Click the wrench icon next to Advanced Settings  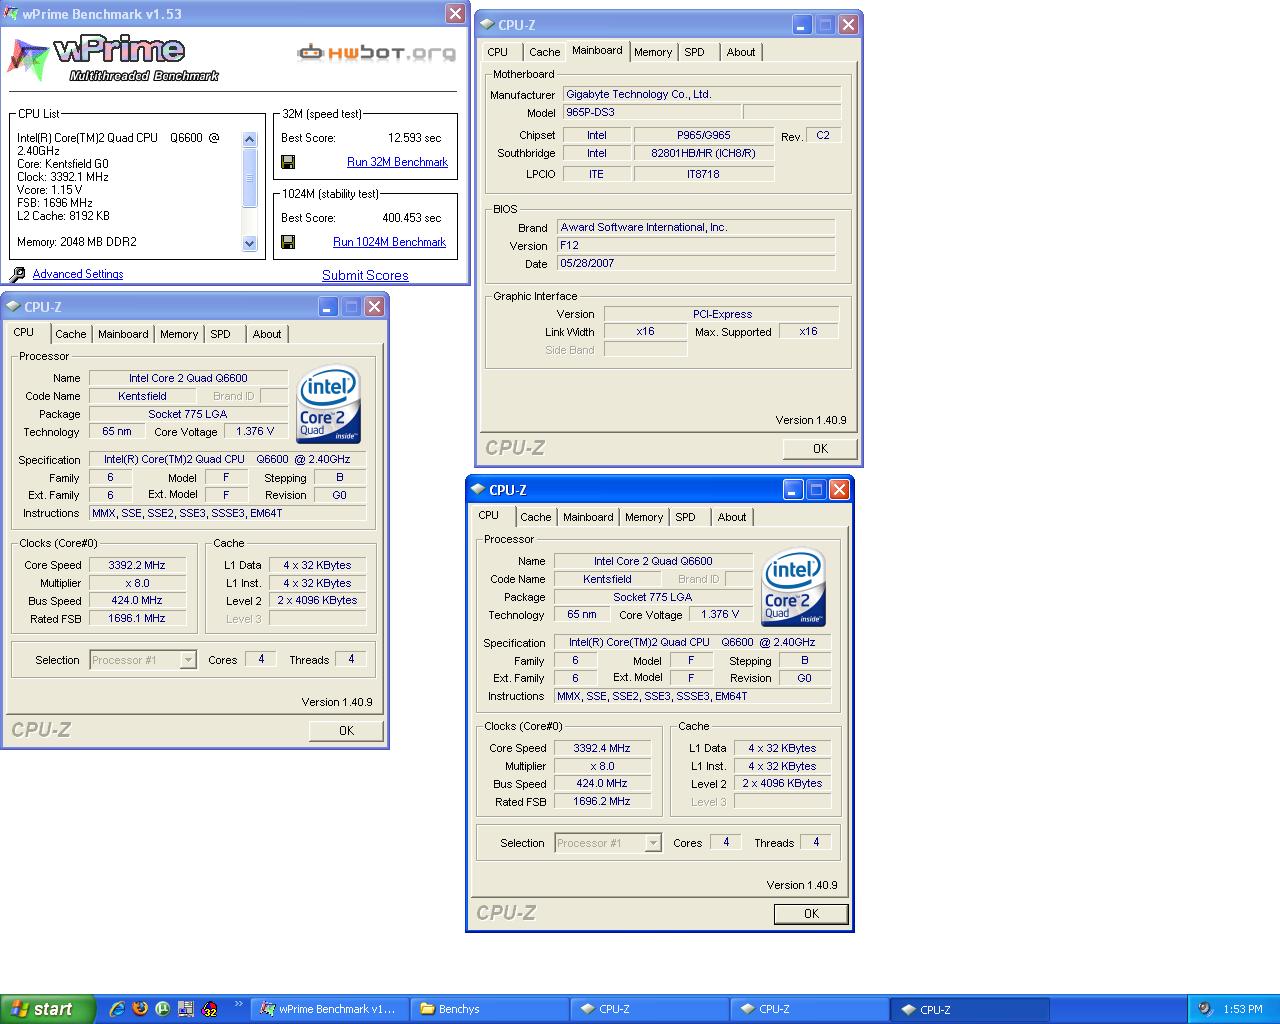[x=18, y=274]
